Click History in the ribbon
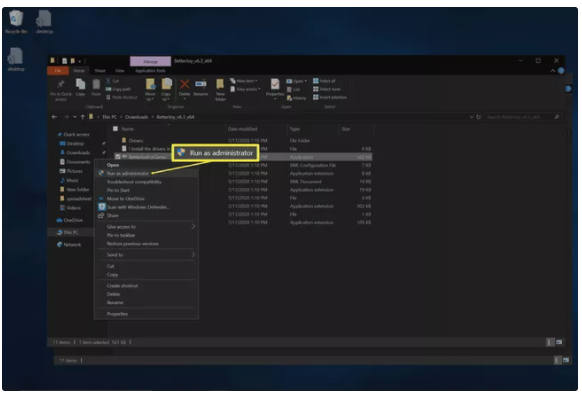The image size is (582, 394). point(297,98)
